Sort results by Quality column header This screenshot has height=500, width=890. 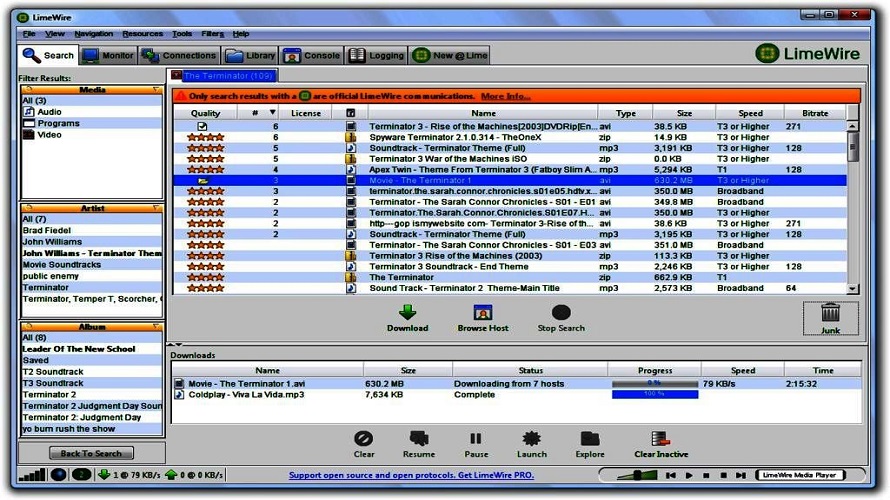click(x=205, y=113)
